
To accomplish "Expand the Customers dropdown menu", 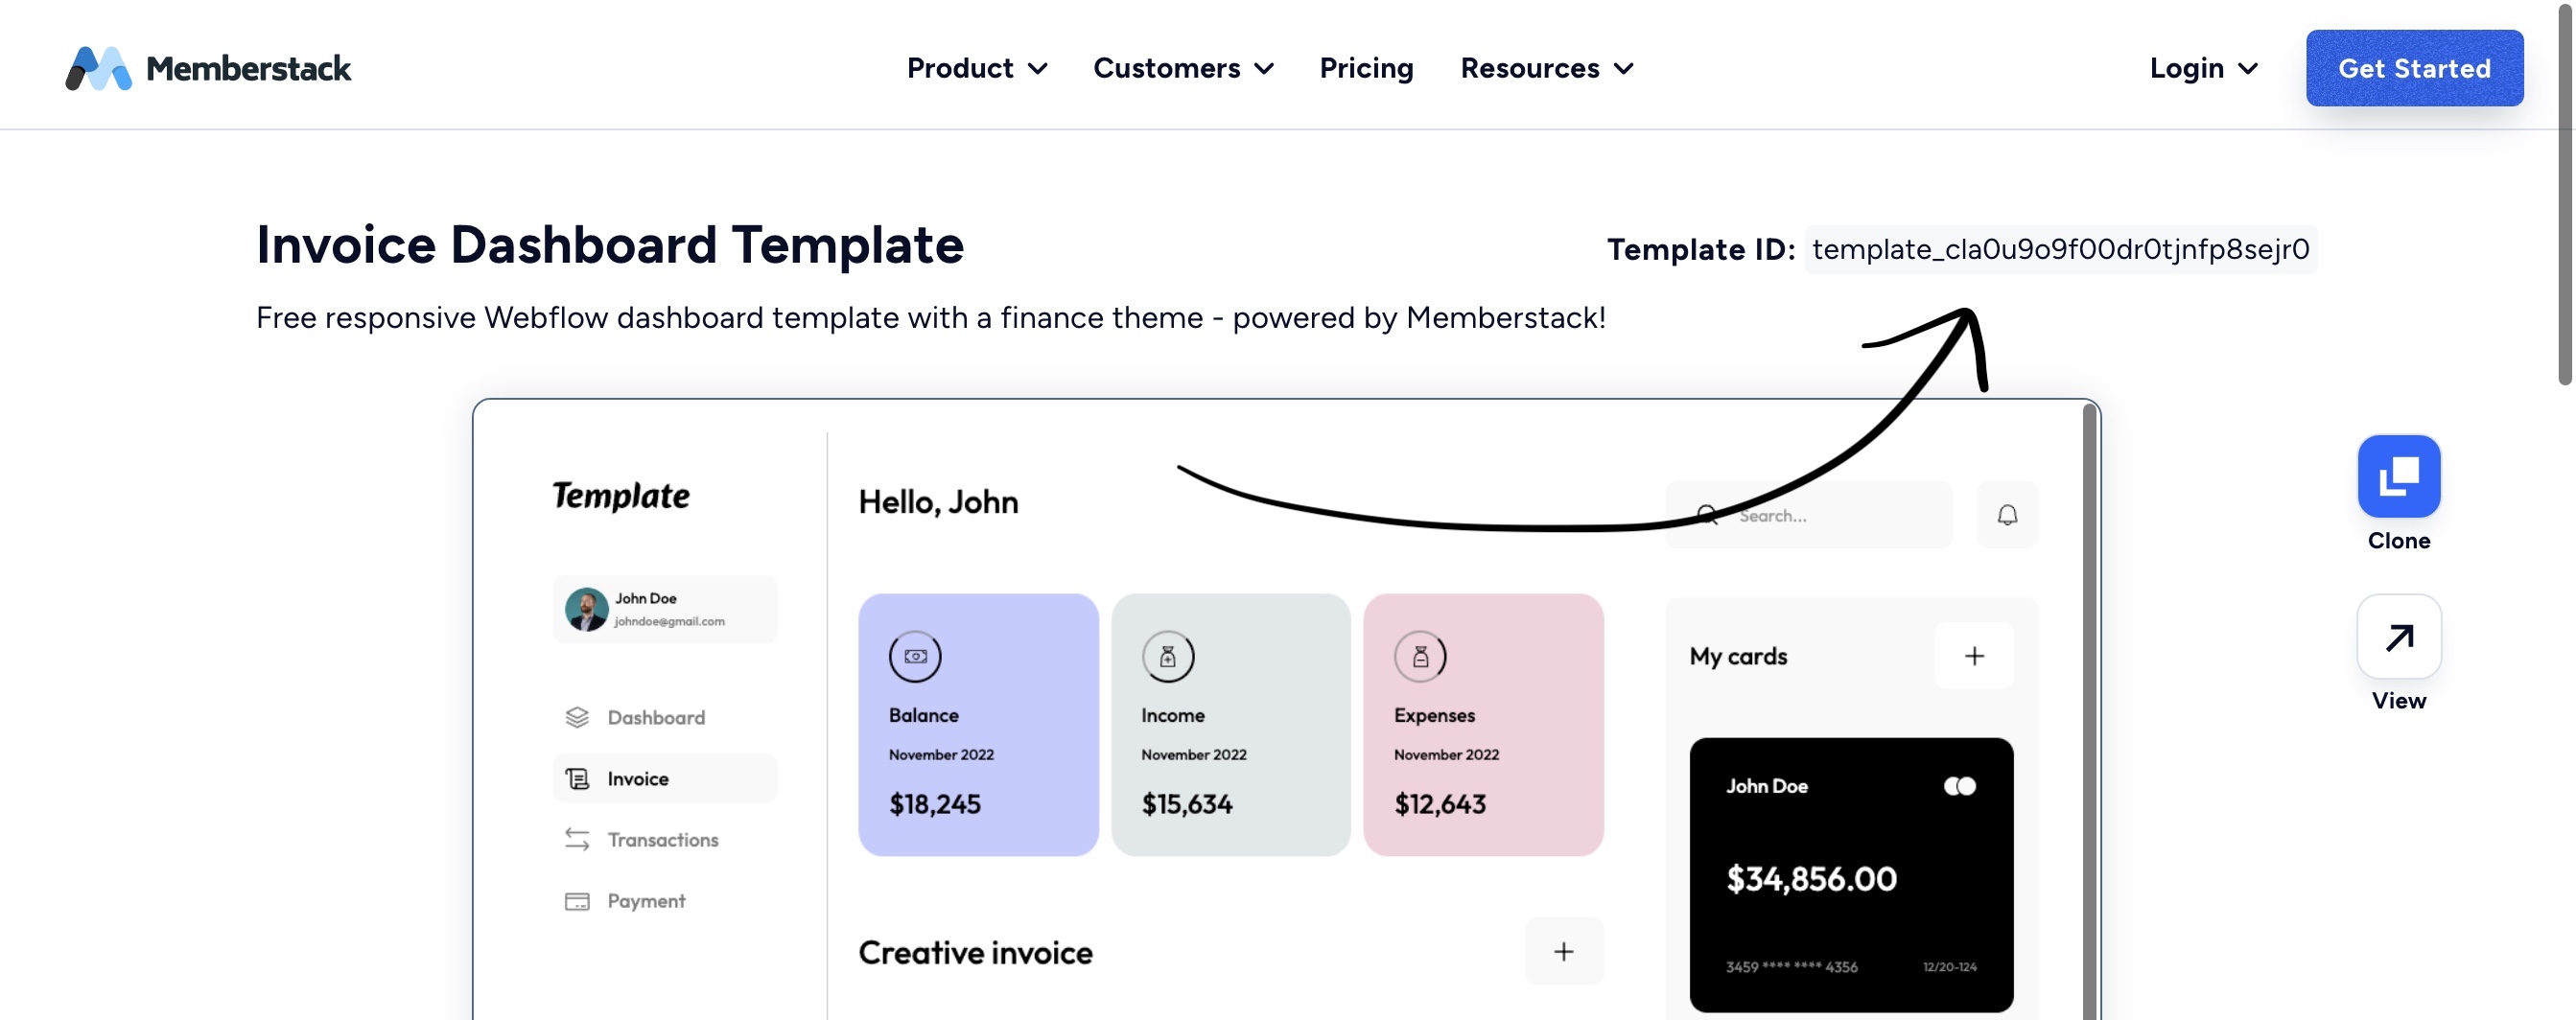I will tap(1183, 68).
